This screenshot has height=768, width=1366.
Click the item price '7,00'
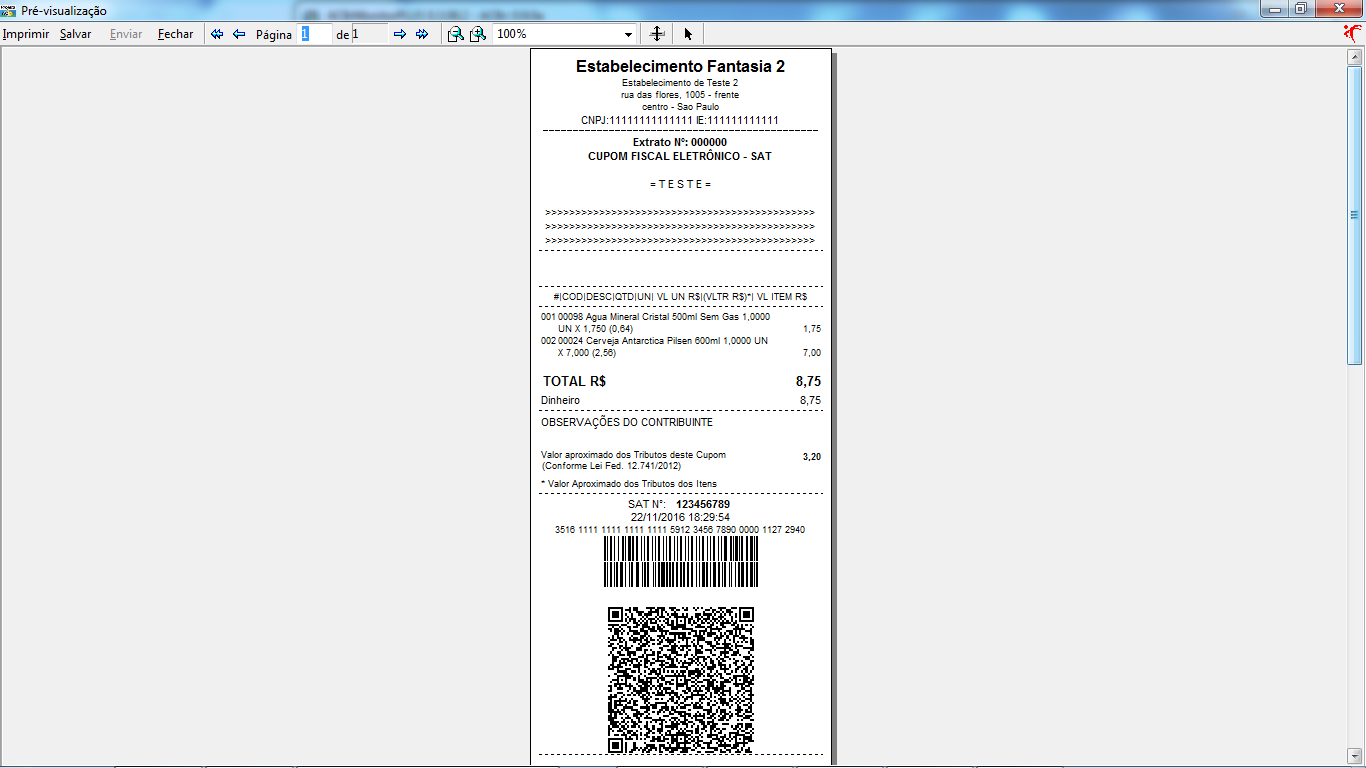tap(812, 353)
